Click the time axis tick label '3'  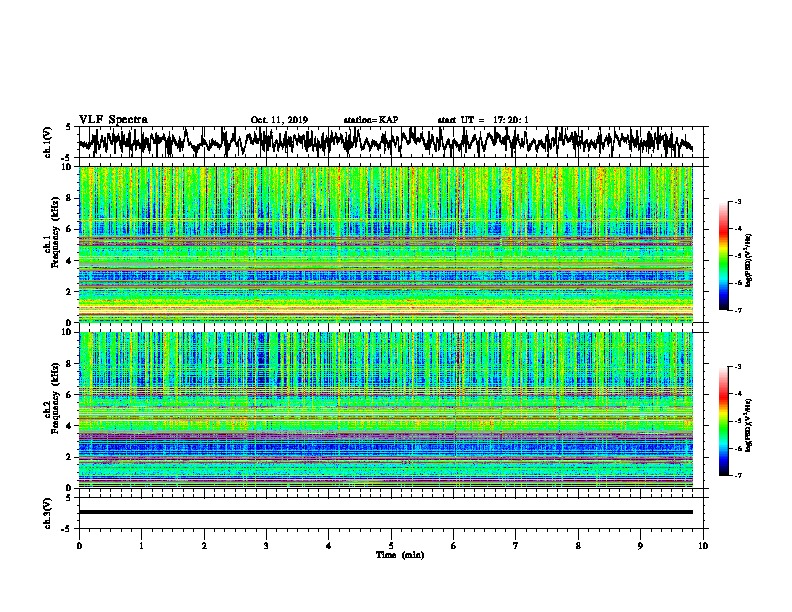[266, 546]
